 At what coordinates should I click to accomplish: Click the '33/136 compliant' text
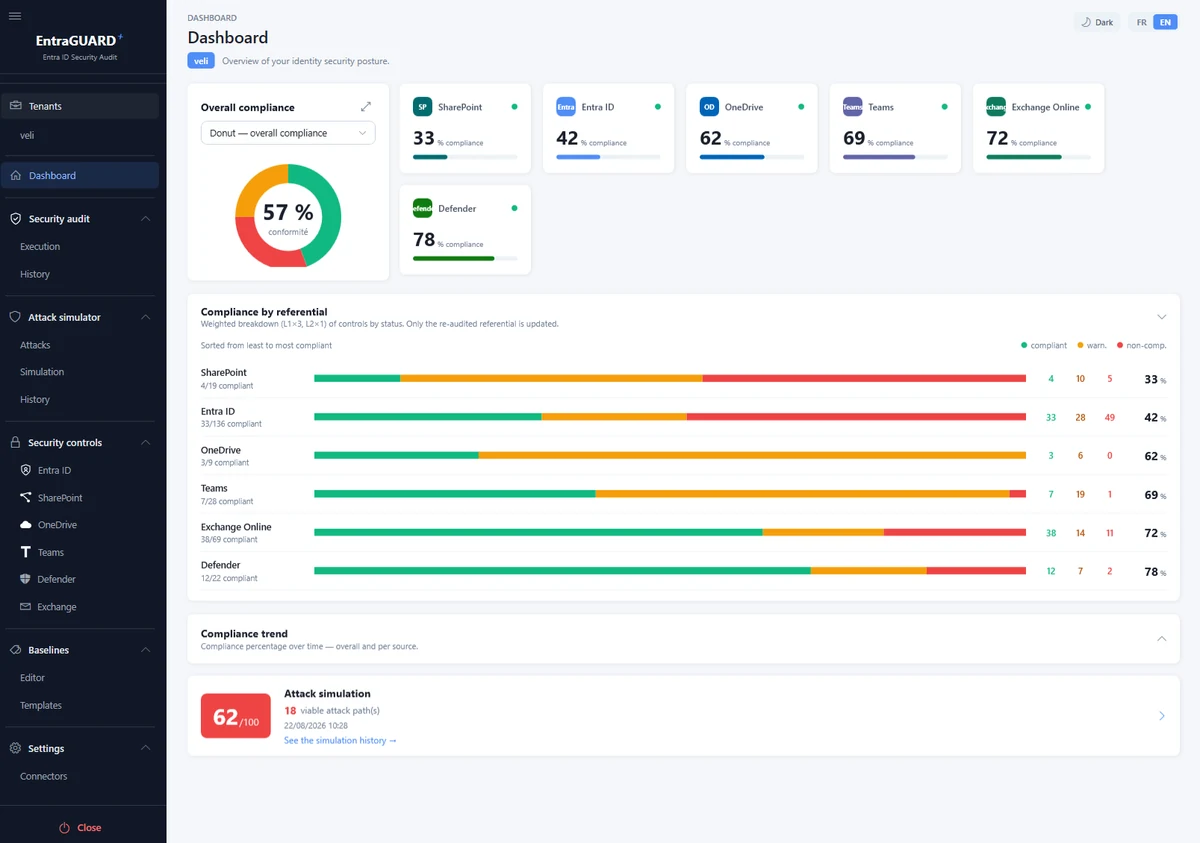coord(231,424)
